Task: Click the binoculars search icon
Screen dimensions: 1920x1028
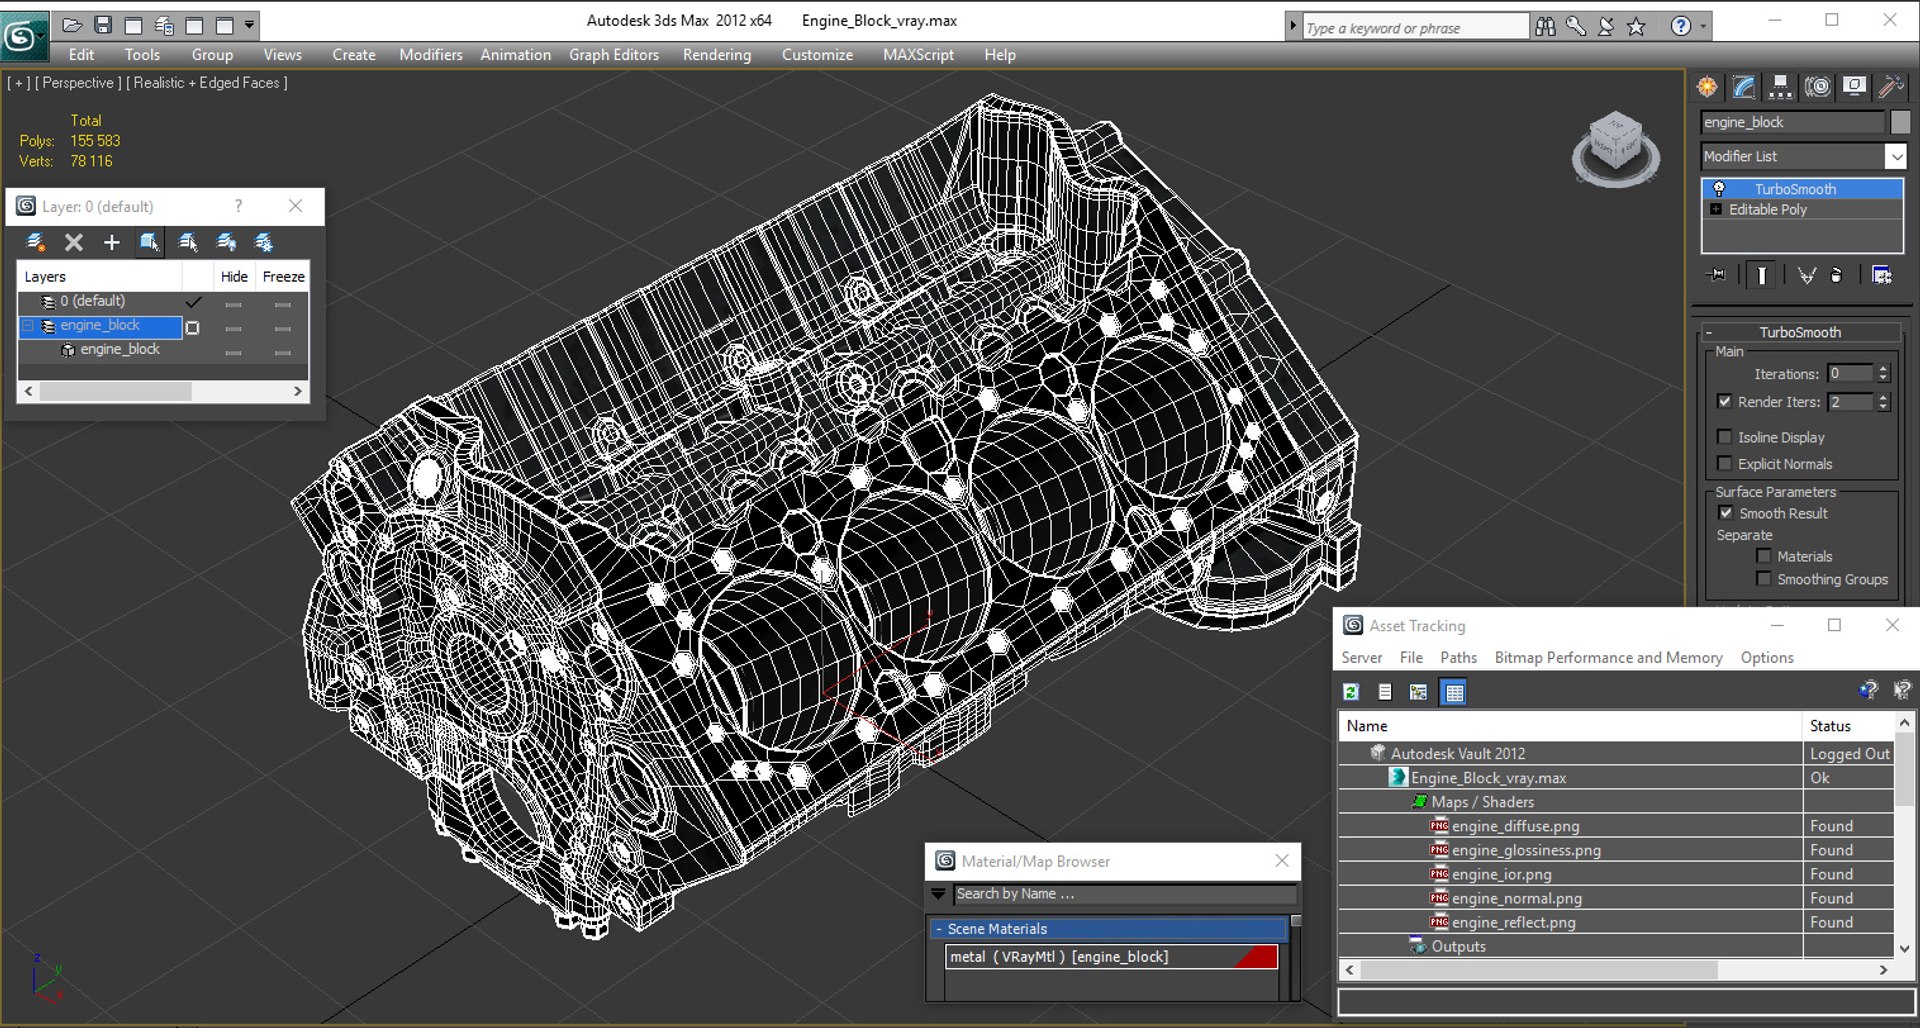Action: pos(1546,27)
